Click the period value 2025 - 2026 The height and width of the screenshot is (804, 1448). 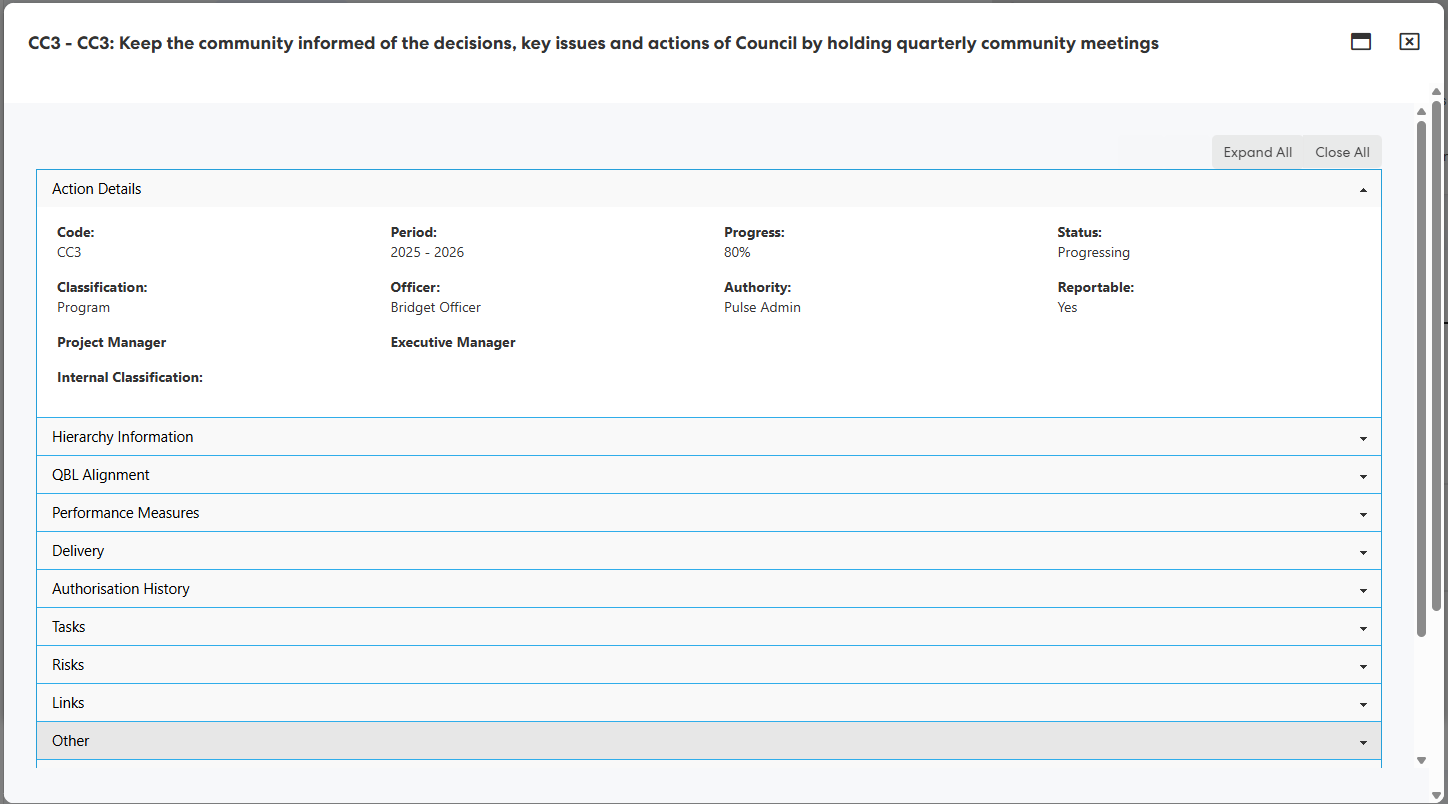pyautogui.click(x=427, y=252)
